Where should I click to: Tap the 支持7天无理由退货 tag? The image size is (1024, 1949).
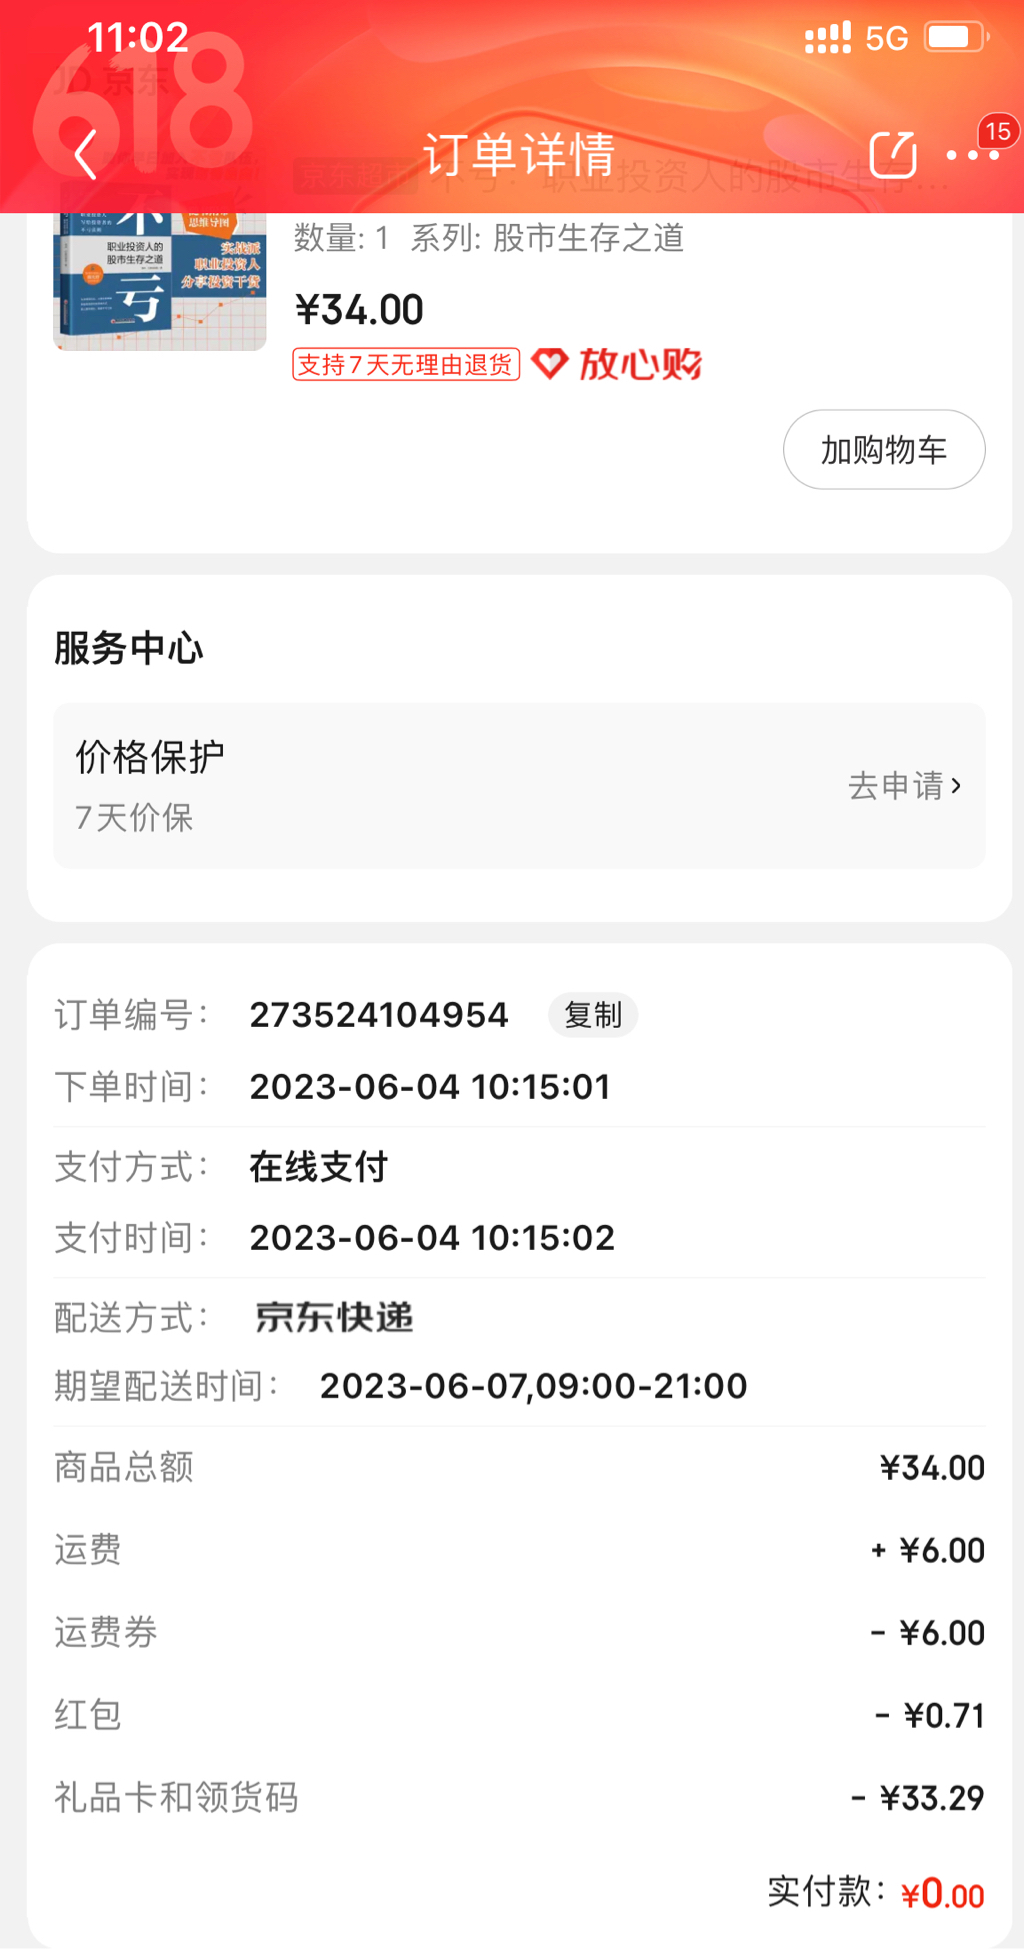406,365
